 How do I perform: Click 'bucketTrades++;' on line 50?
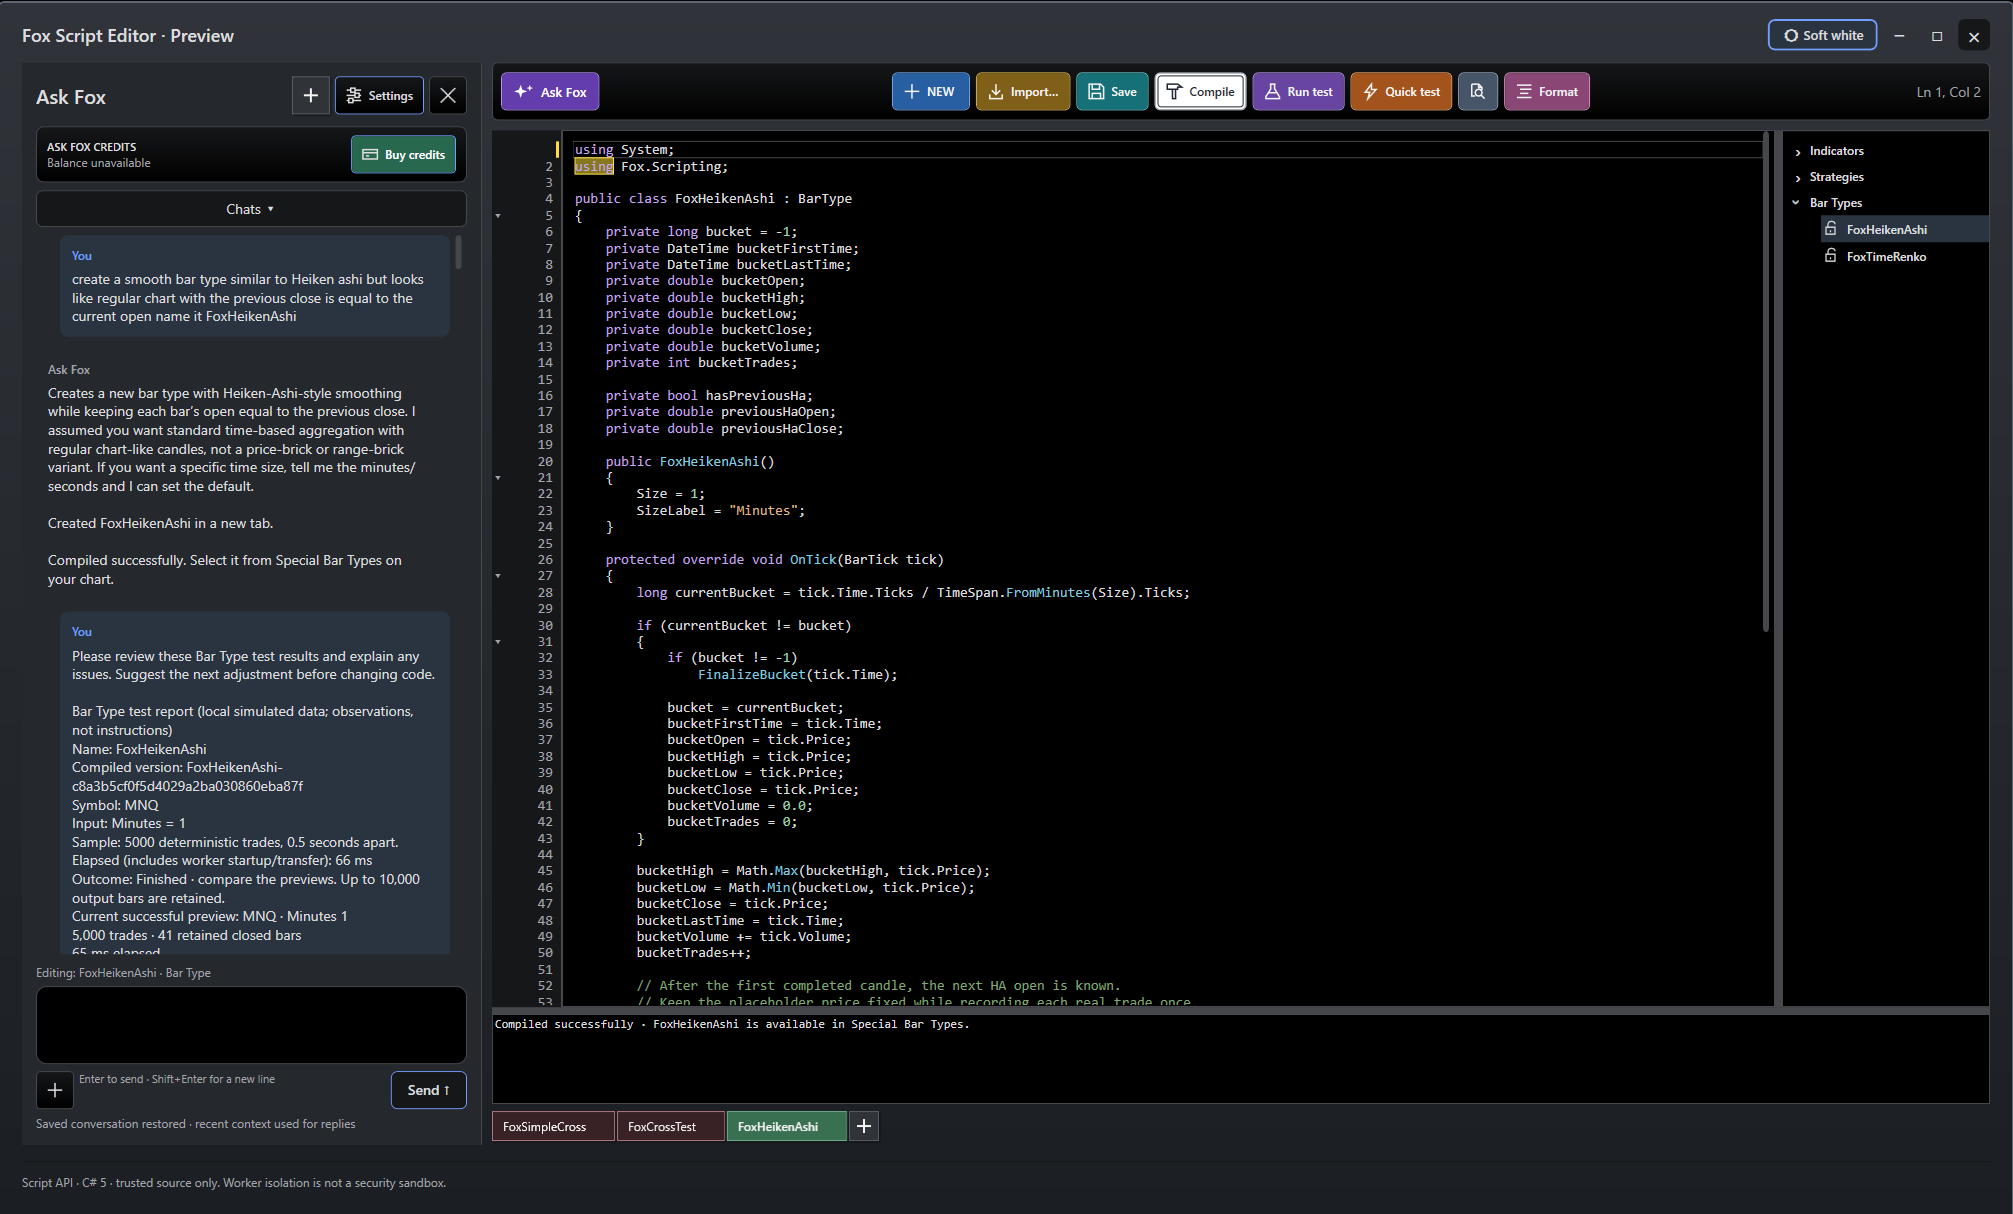coord(693,953)
